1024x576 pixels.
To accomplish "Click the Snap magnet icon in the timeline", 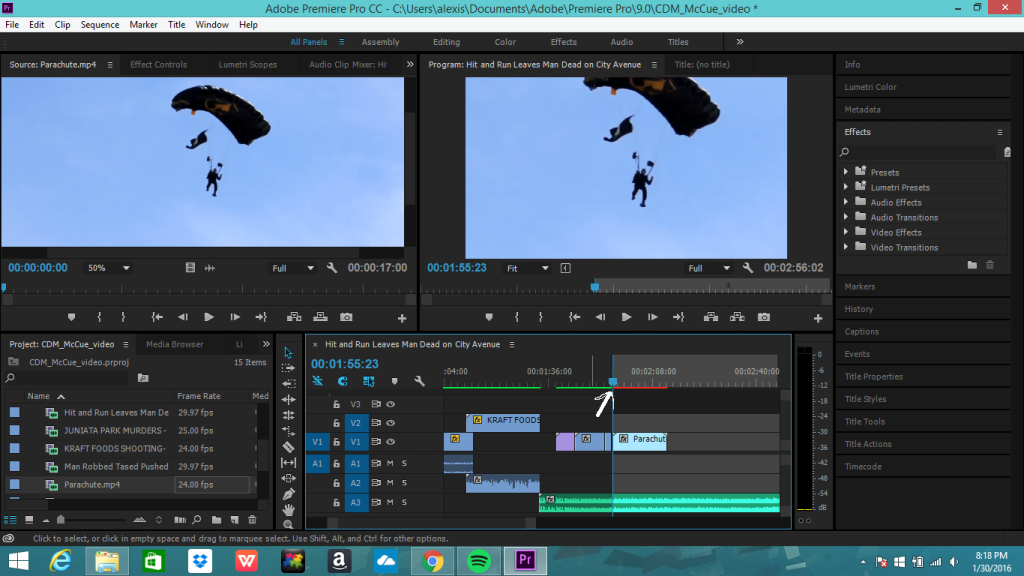I will pos(343,381).
